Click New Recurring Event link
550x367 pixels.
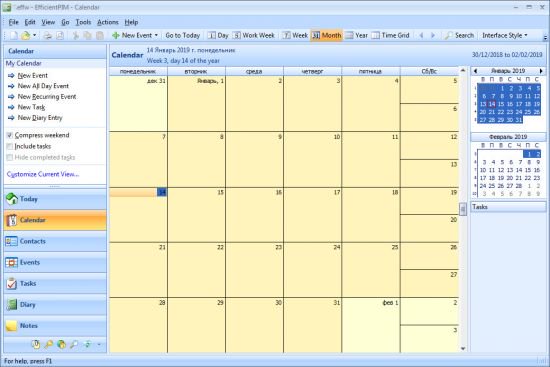coord(47,96)
